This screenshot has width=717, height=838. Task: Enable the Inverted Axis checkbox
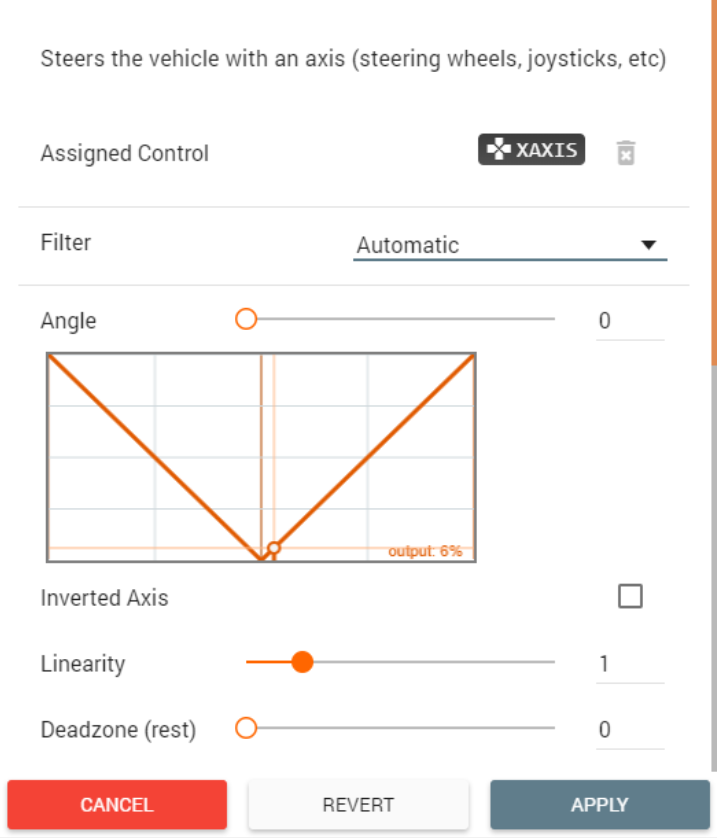[x=630, y=597]
